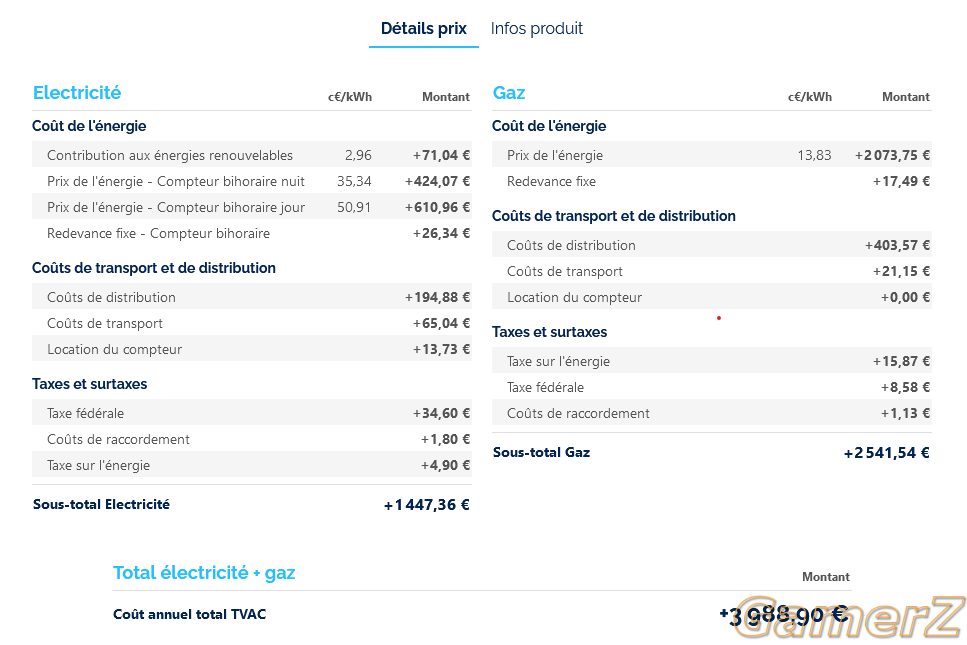Click Taxe fédérale label in the Gaz column
Image resolution: width=967 pixels, height=645 pixels.
[x=545, y=387]
